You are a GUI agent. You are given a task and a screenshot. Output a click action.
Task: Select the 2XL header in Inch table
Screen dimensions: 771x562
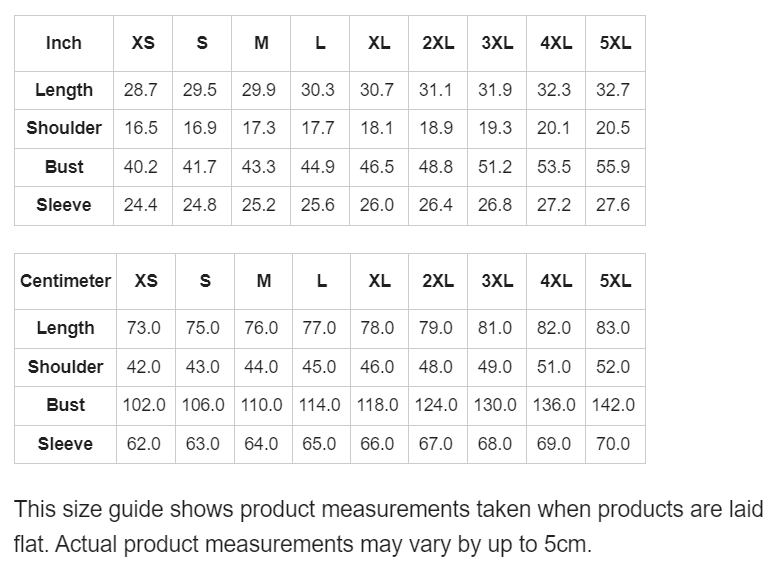coord(438,43)
